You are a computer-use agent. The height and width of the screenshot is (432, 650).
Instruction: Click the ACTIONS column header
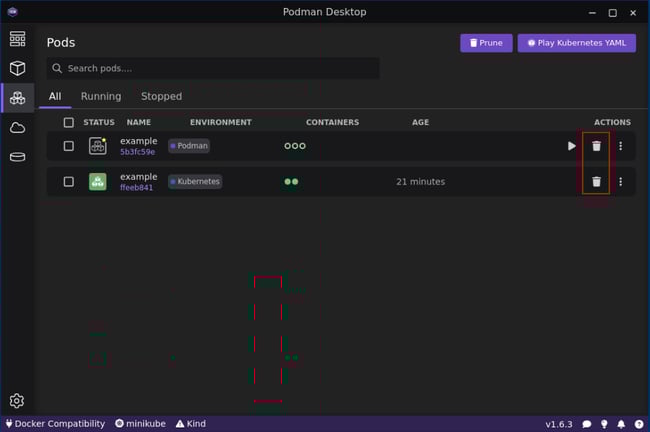coord(612,122)
